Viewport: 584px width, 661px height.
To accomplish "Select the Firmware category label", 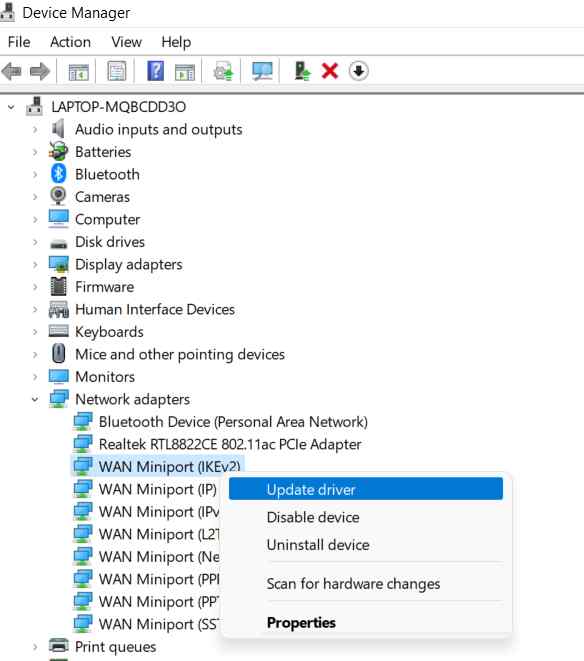I will click(105, 287).
